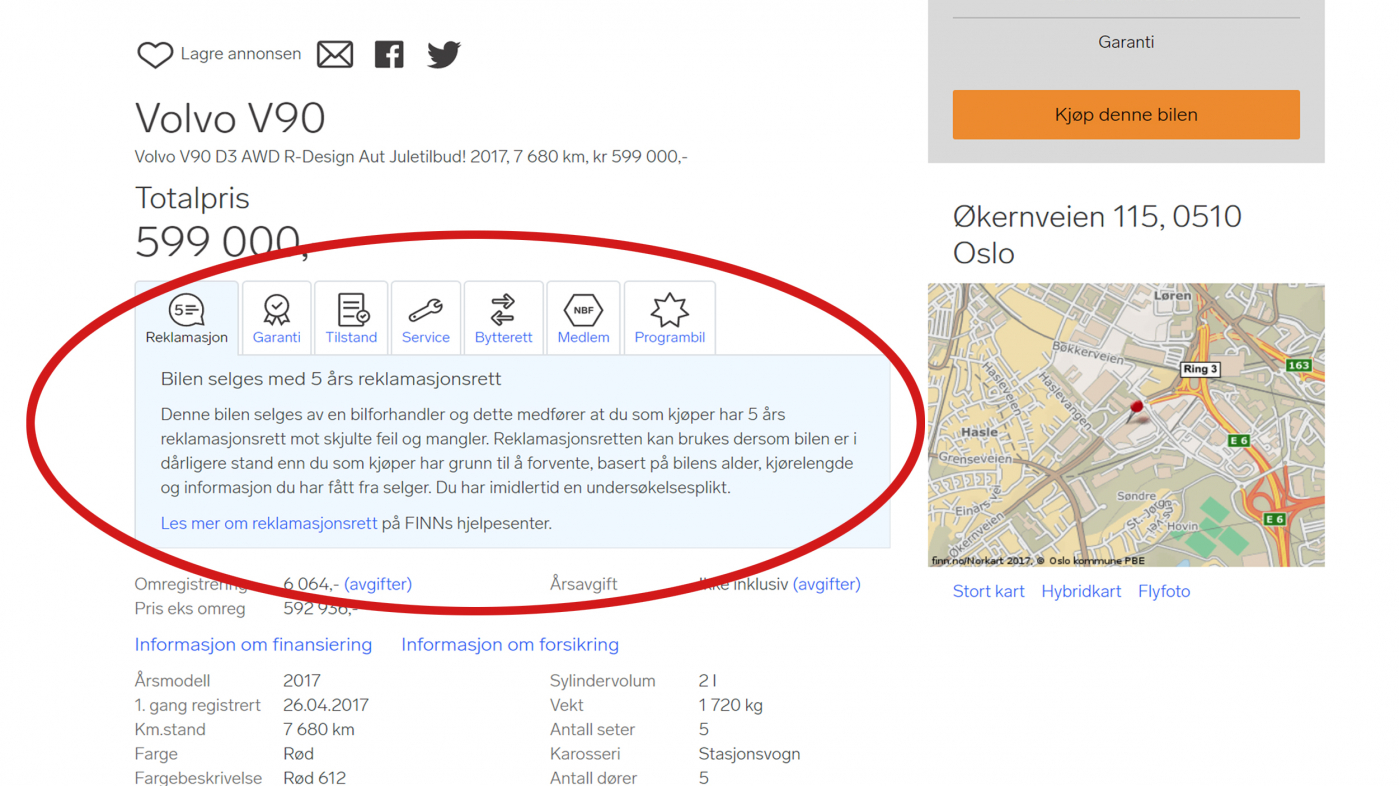Click the checkmark badge icon on Garanti tab
The width and height of the screenshot is (1399, 786).
tap(276, 309)
